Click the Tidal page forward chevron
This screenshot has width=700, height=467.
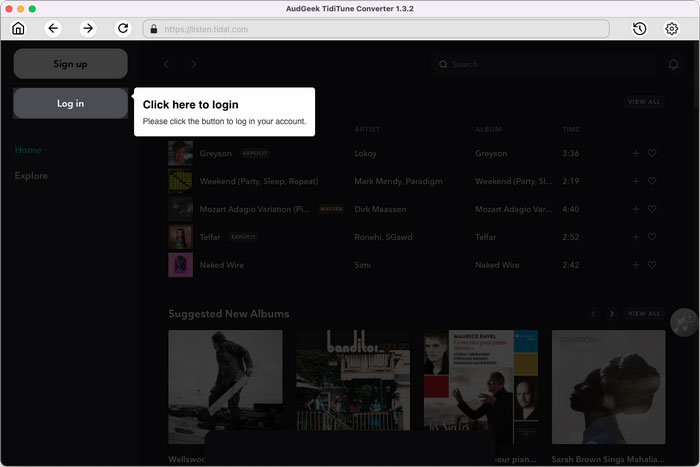(194, 64)
